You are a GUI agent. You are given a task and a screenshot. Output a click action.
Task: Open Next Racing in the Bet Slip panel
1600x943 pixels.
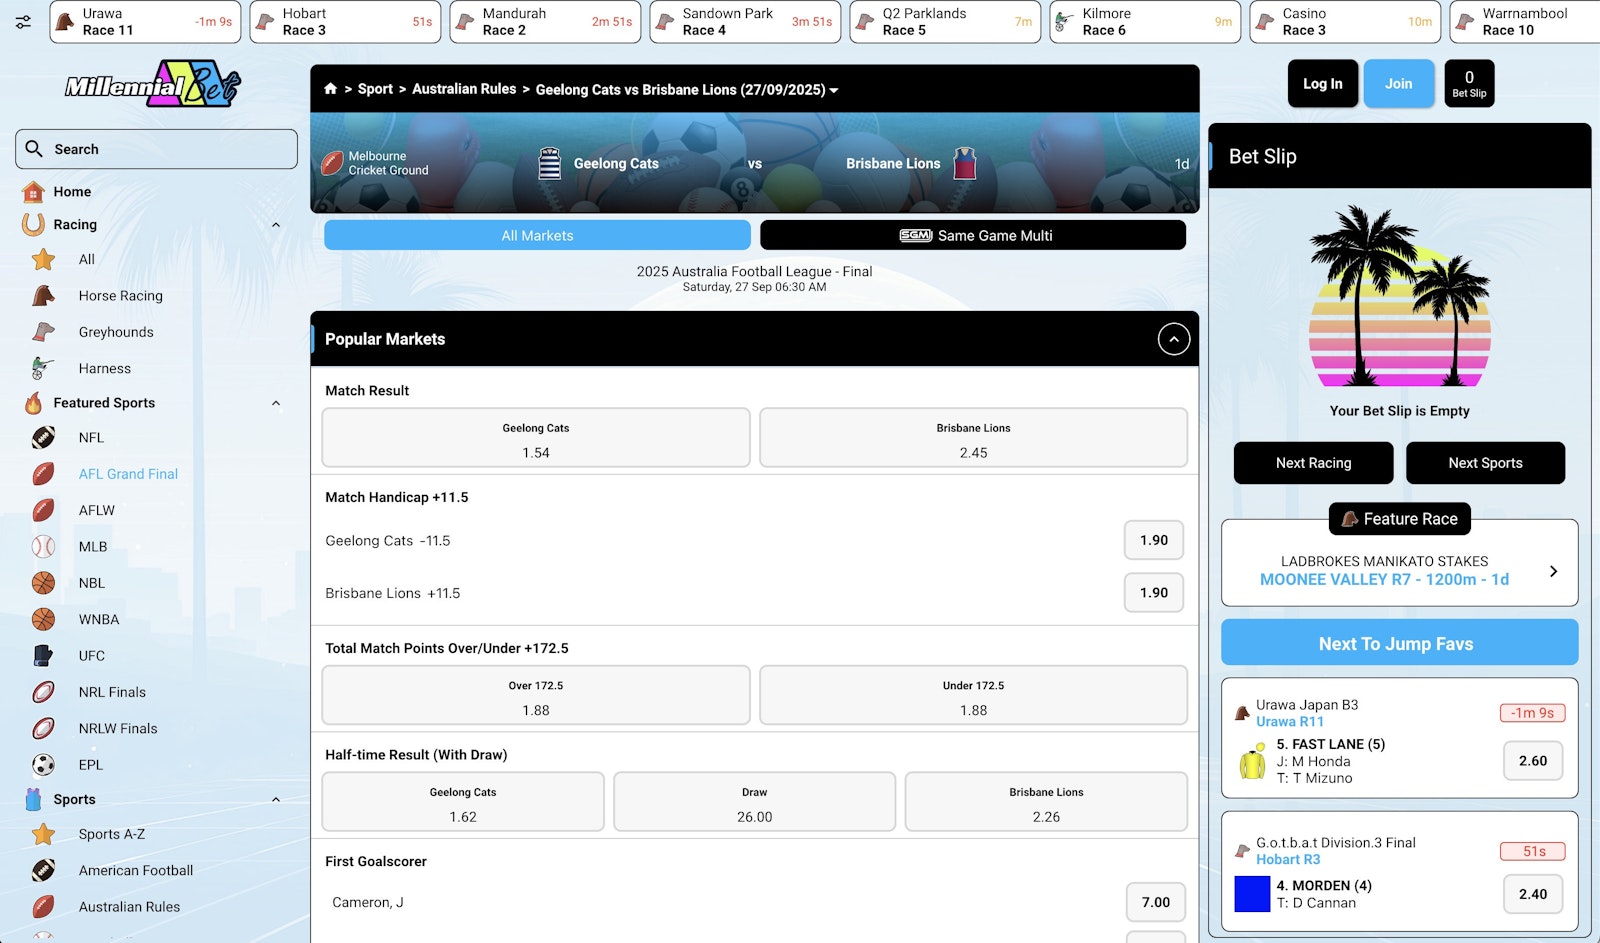click(x=1313, y=462)
